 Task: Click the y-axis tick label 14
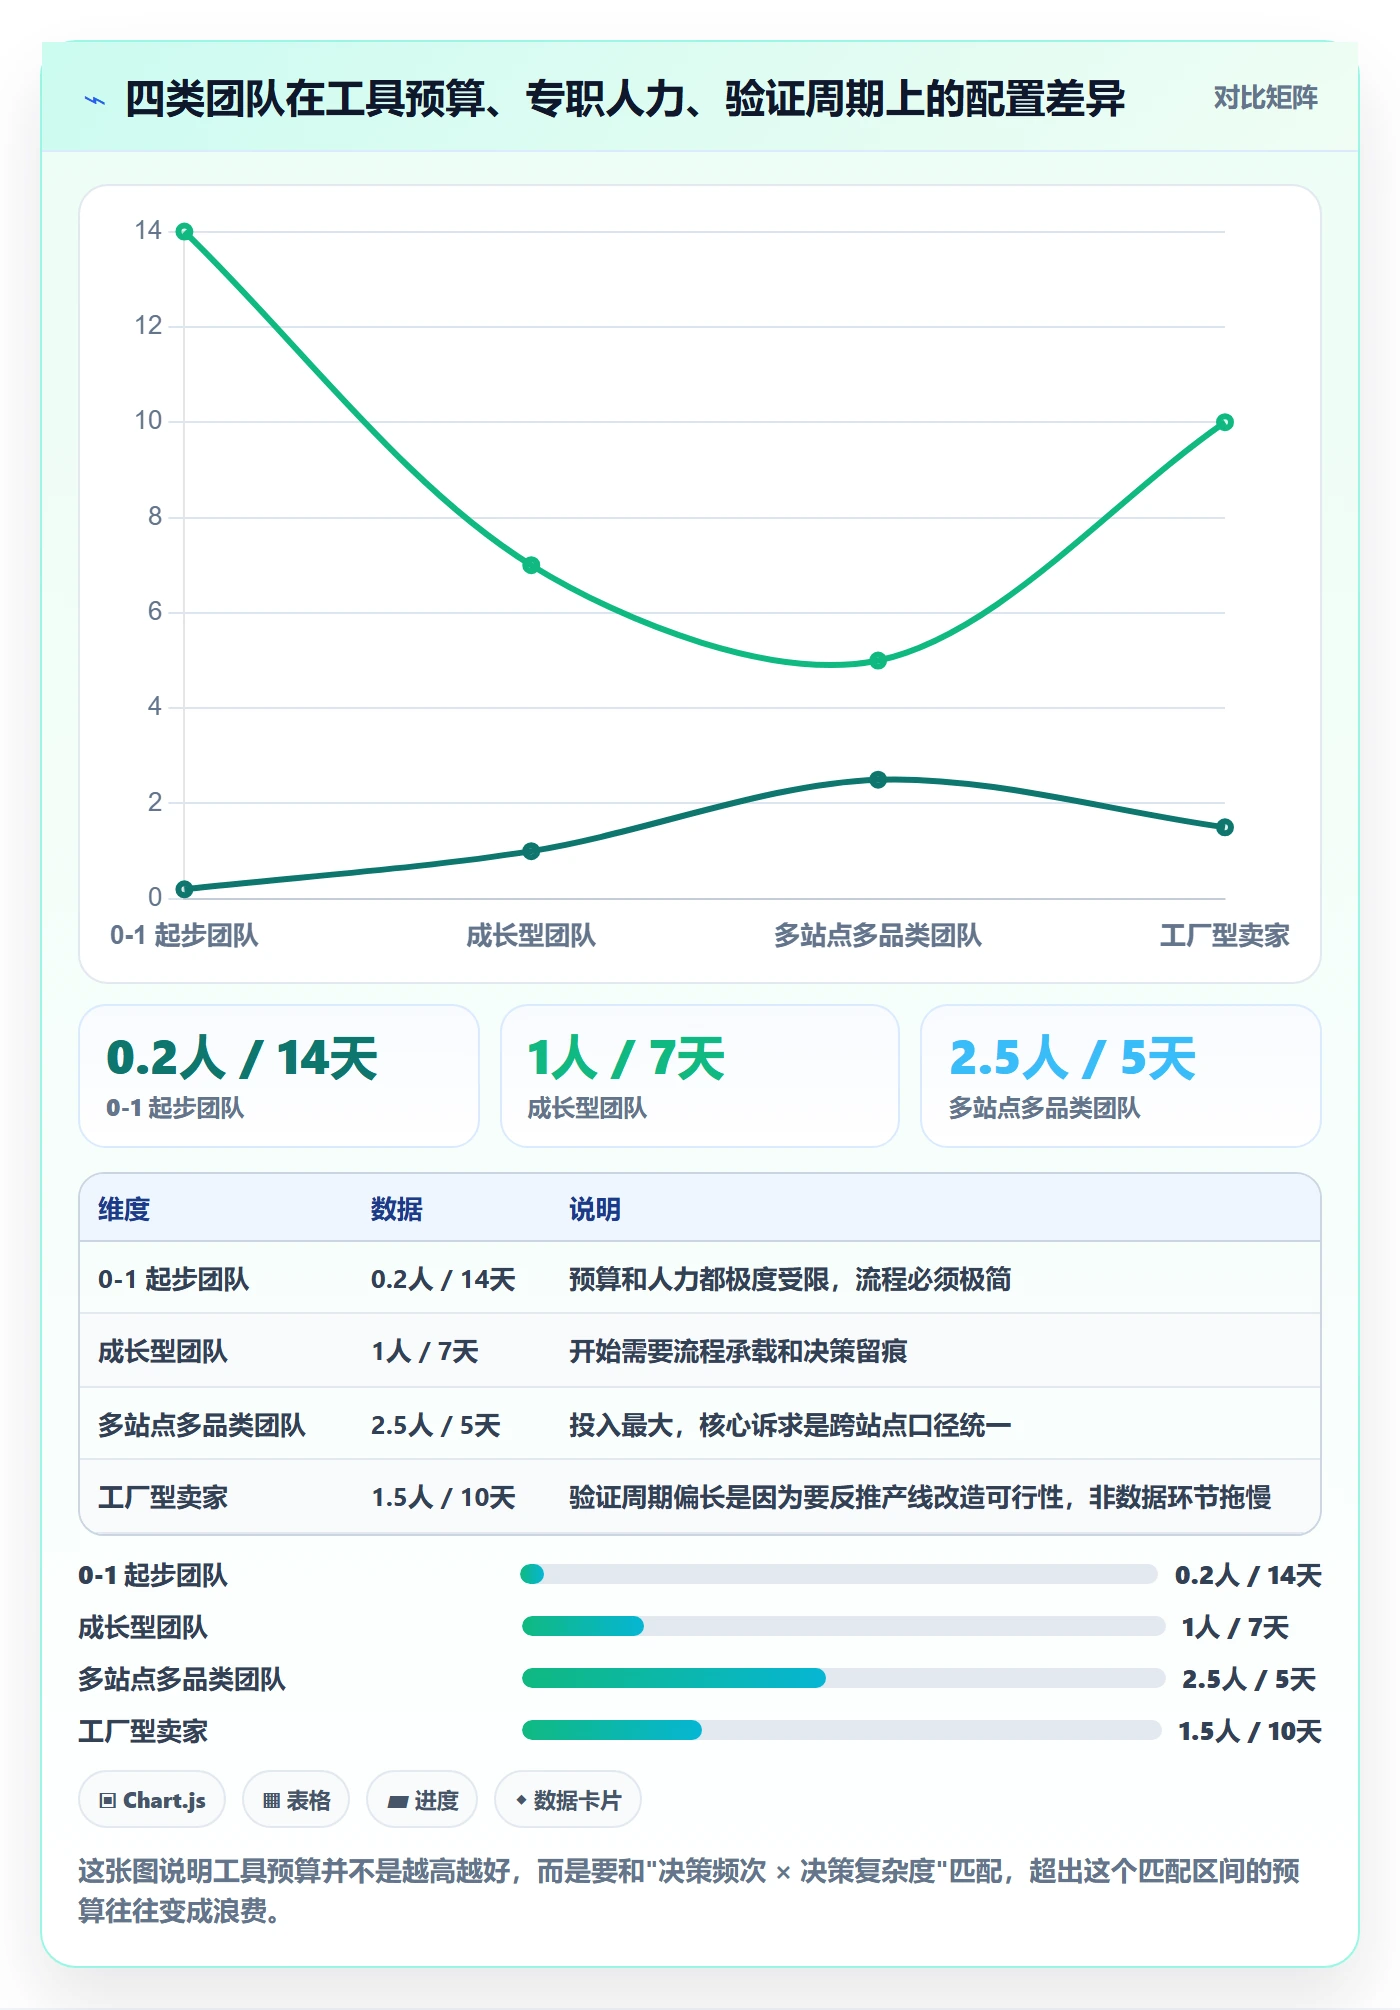point(148,231)
